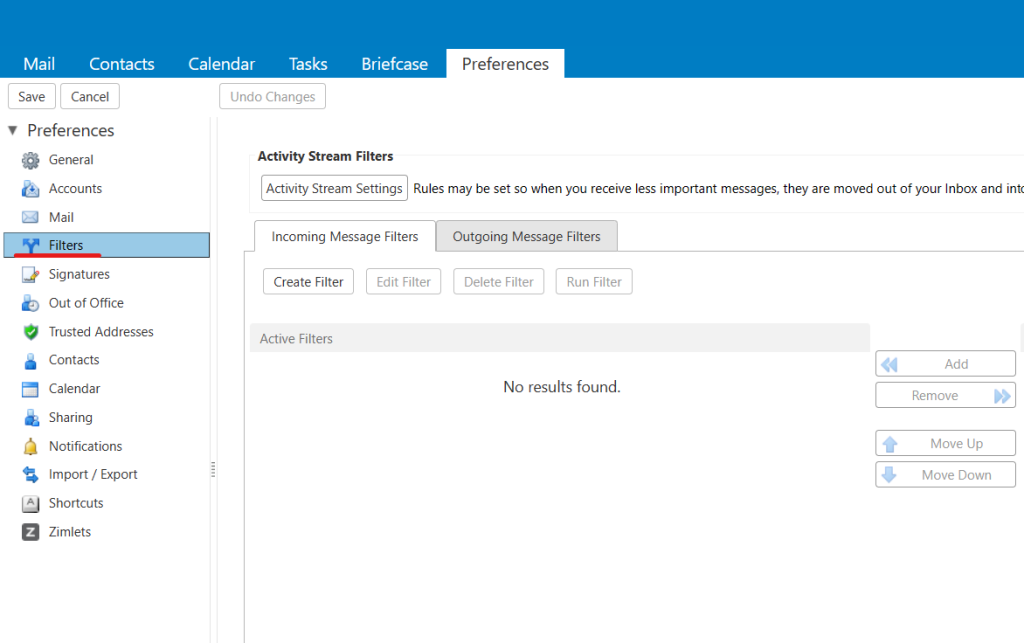Select the Incoming Message Filters tab

(345, 237)
